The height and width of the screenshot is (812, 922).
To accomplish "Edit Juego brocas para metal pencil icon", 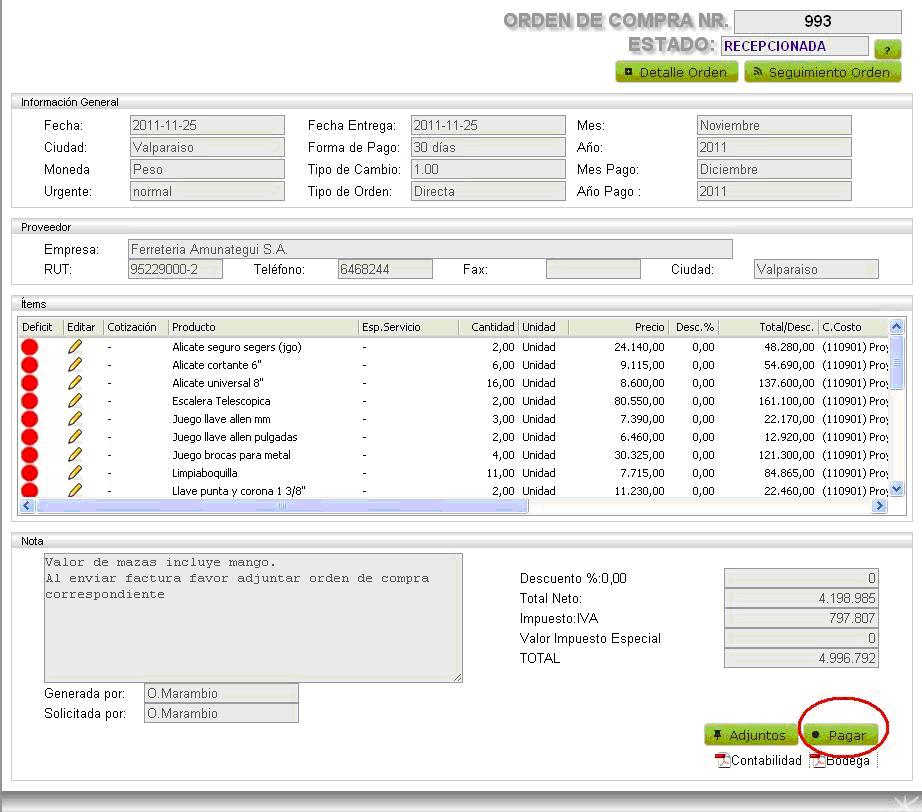I will pyautogui.click(x=75, y=455).
